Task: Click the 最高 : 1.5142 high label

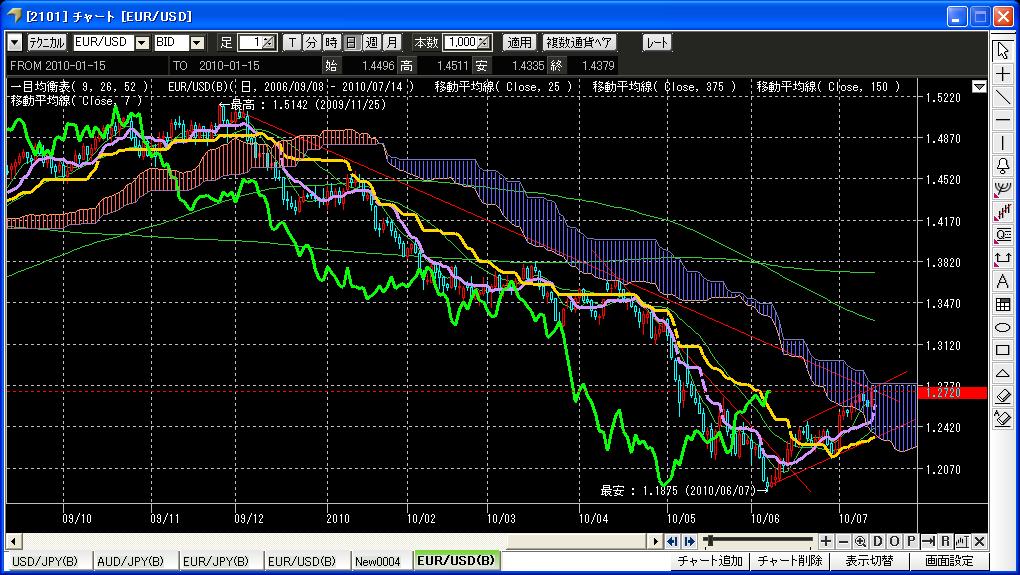Action: [304, 104]
